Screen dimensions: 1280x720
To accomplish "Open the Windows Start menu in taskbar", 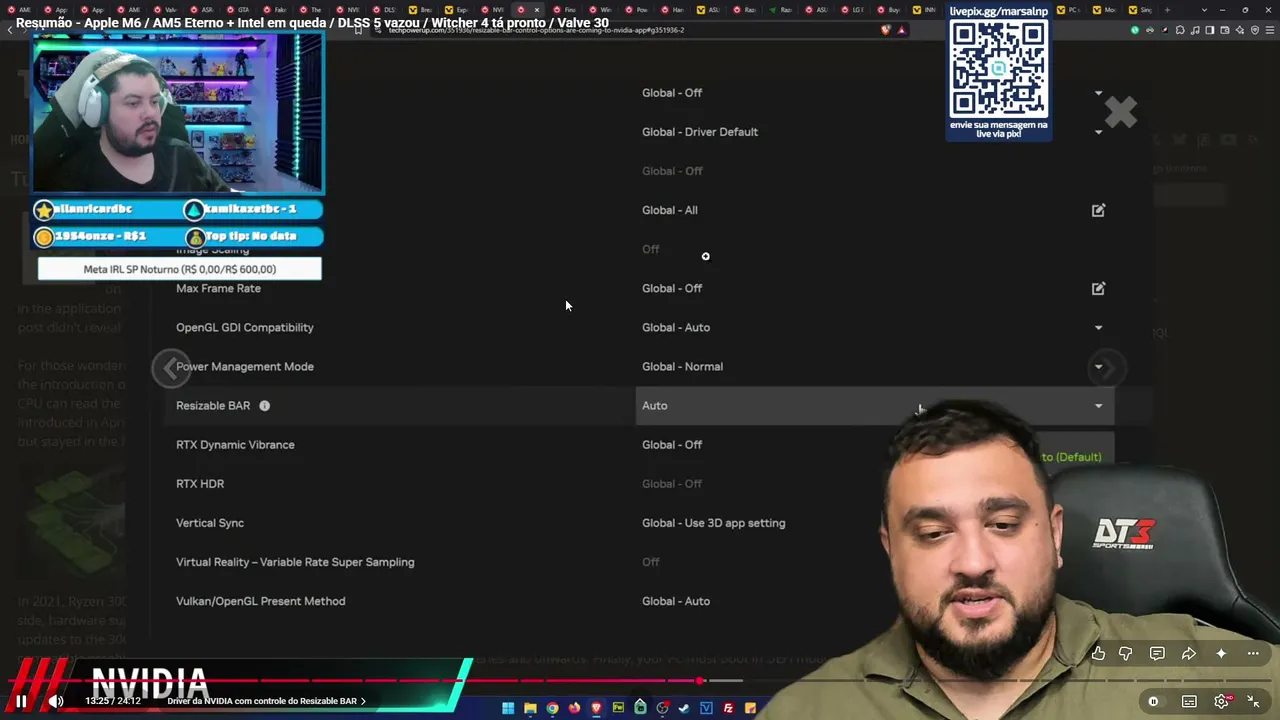I will [508, 709].
